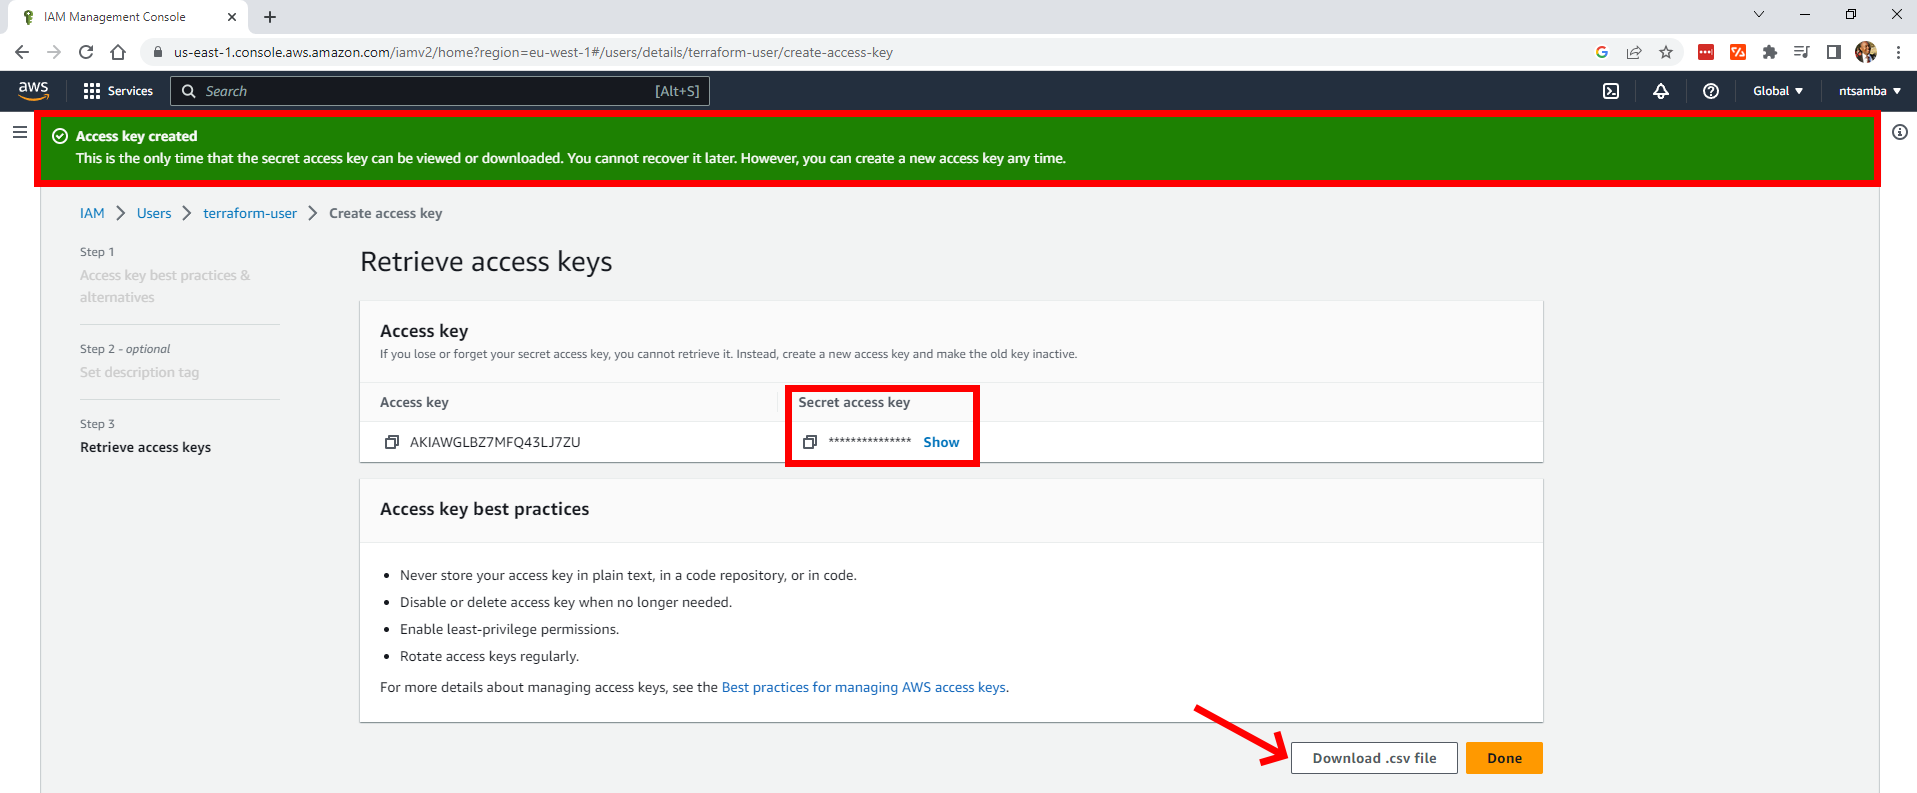Expand the Global region dropdown
This screenshot has width=1917, height=793.
click(1777, 91)
